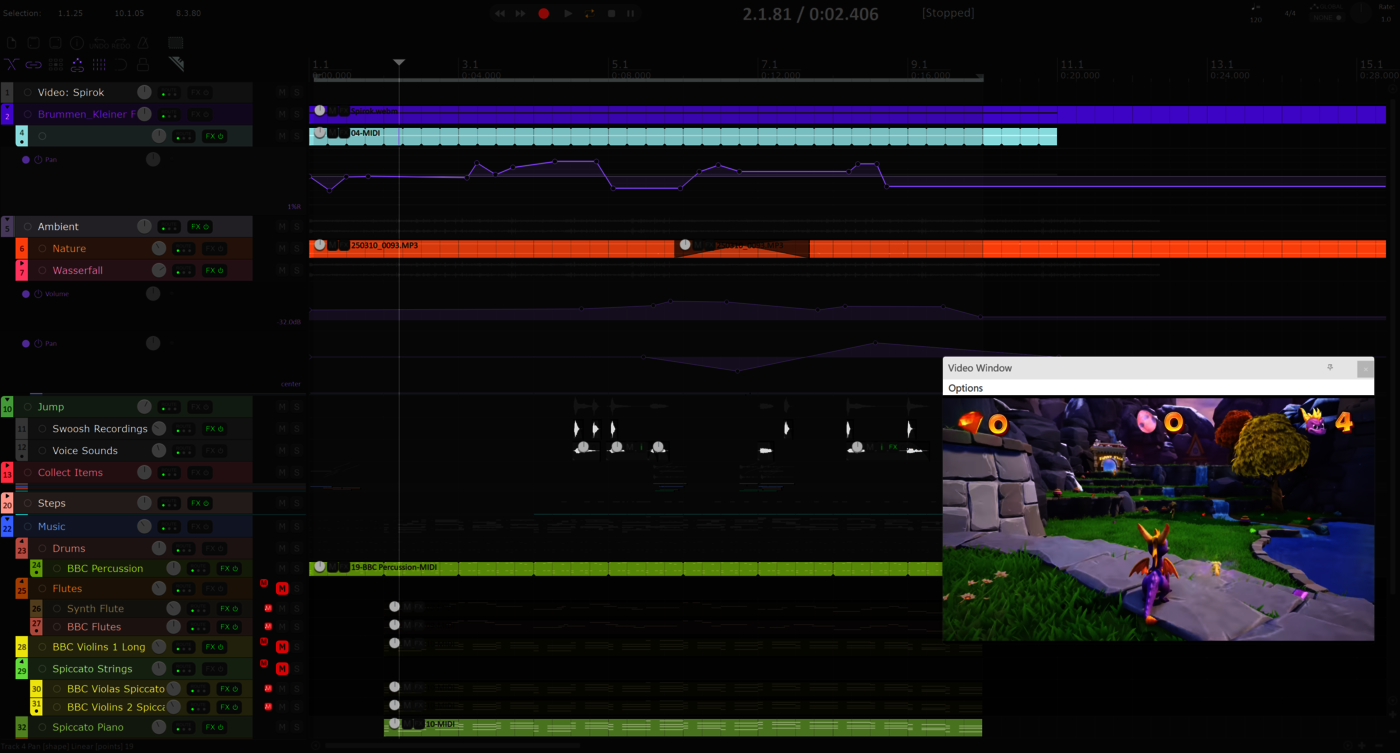Arm record on the Wasserfall track
The width and height of the screenshot is (1400, 753).
pyautogui.click(x=42, y=271)
